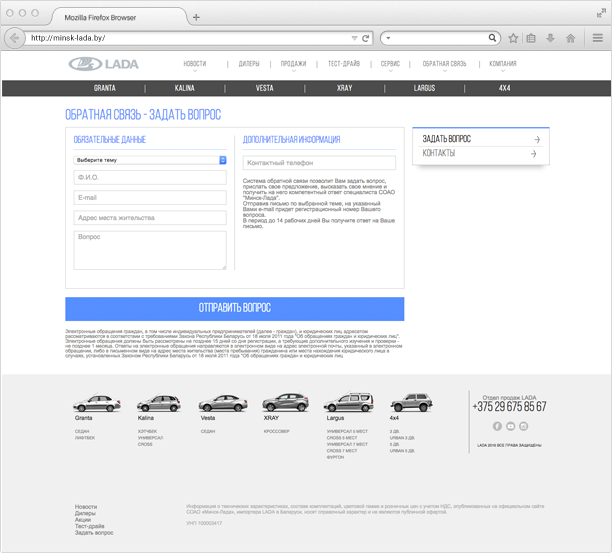
Task: Click the КРОССОВЕР link under XRAY
Action: point(277,431)
